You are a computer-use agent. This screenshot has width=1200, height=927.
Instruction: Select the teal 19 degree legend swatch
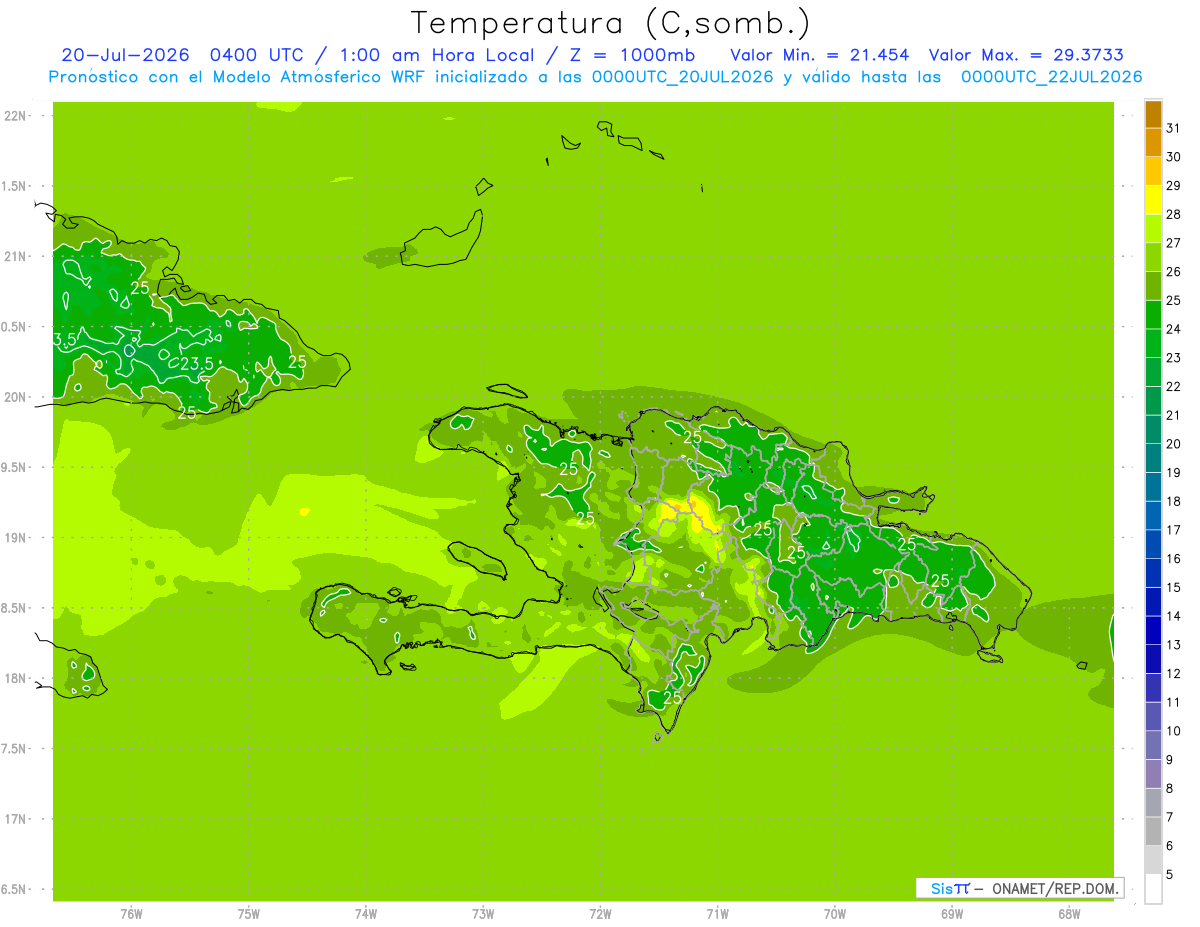[1153, 459]
